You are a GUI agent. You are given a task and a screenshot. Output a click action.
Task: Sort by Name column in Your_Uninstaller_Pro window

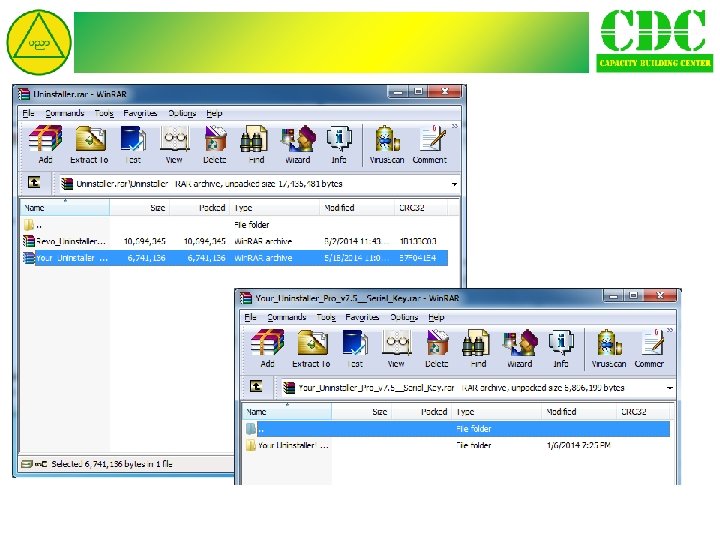click(x=287, y=411)
